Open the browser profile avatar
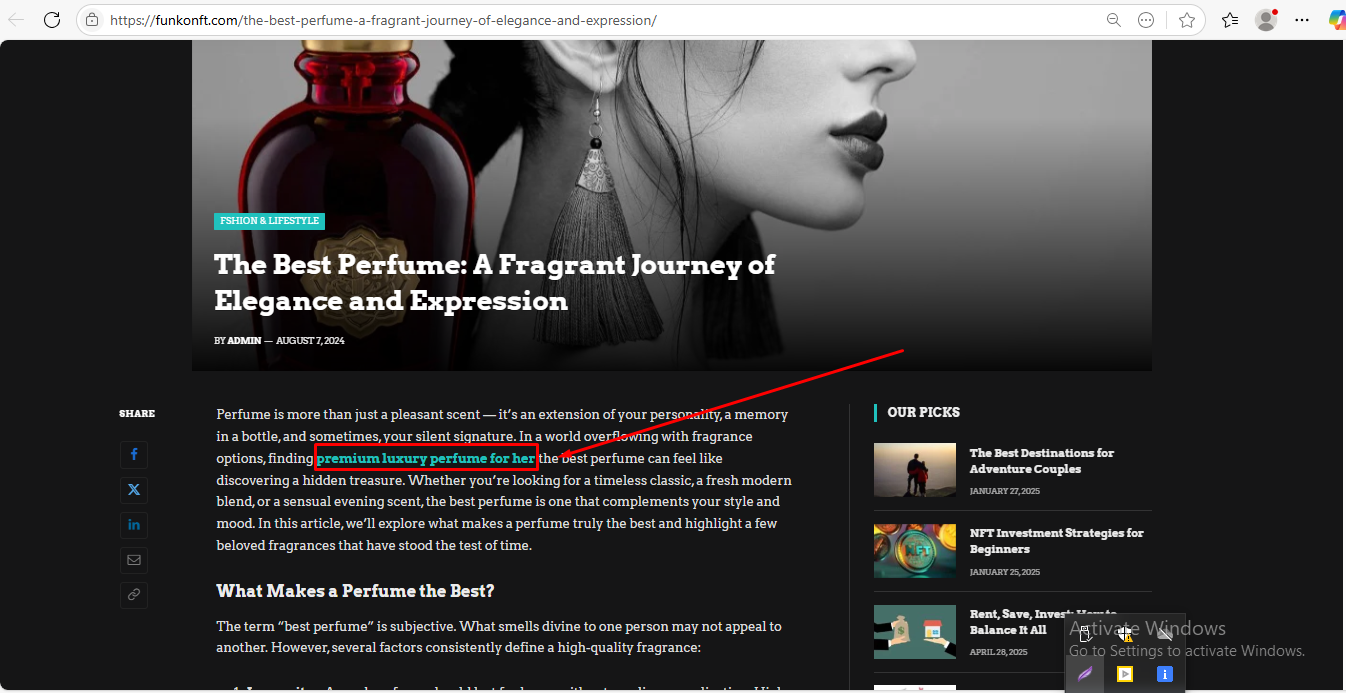1346x693 pixels. pyautogui.click(x=1266, y=20)
